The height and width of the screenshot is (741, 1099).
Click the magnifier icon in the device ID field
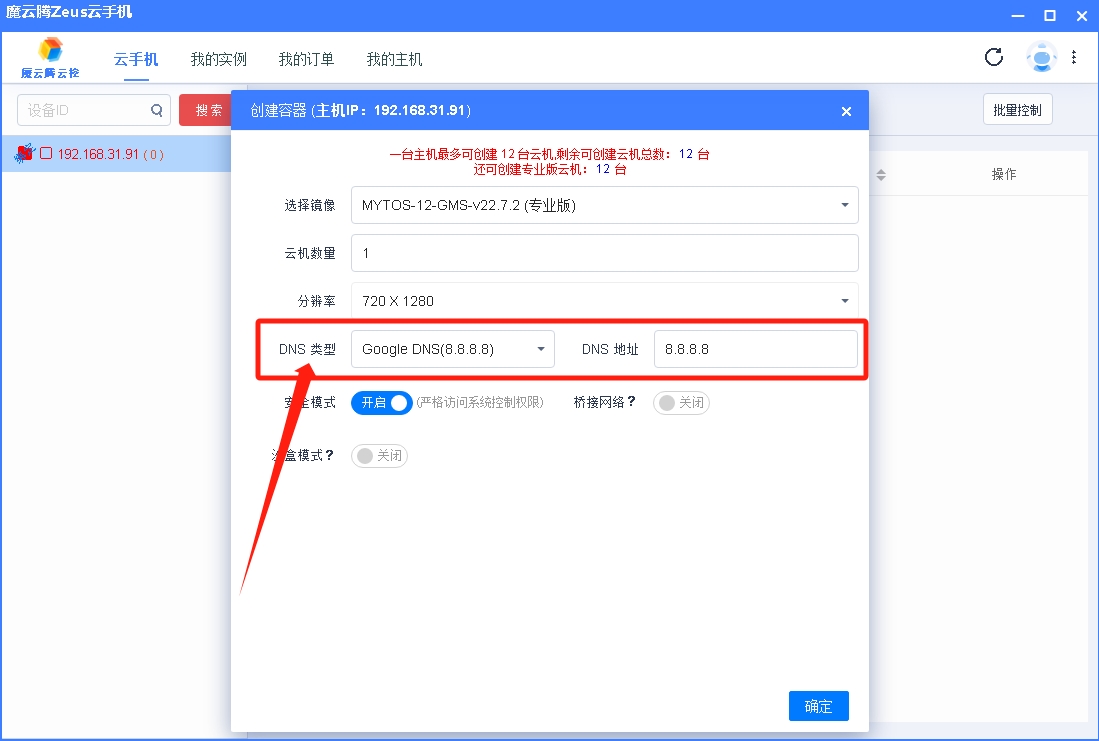point(156,111)
